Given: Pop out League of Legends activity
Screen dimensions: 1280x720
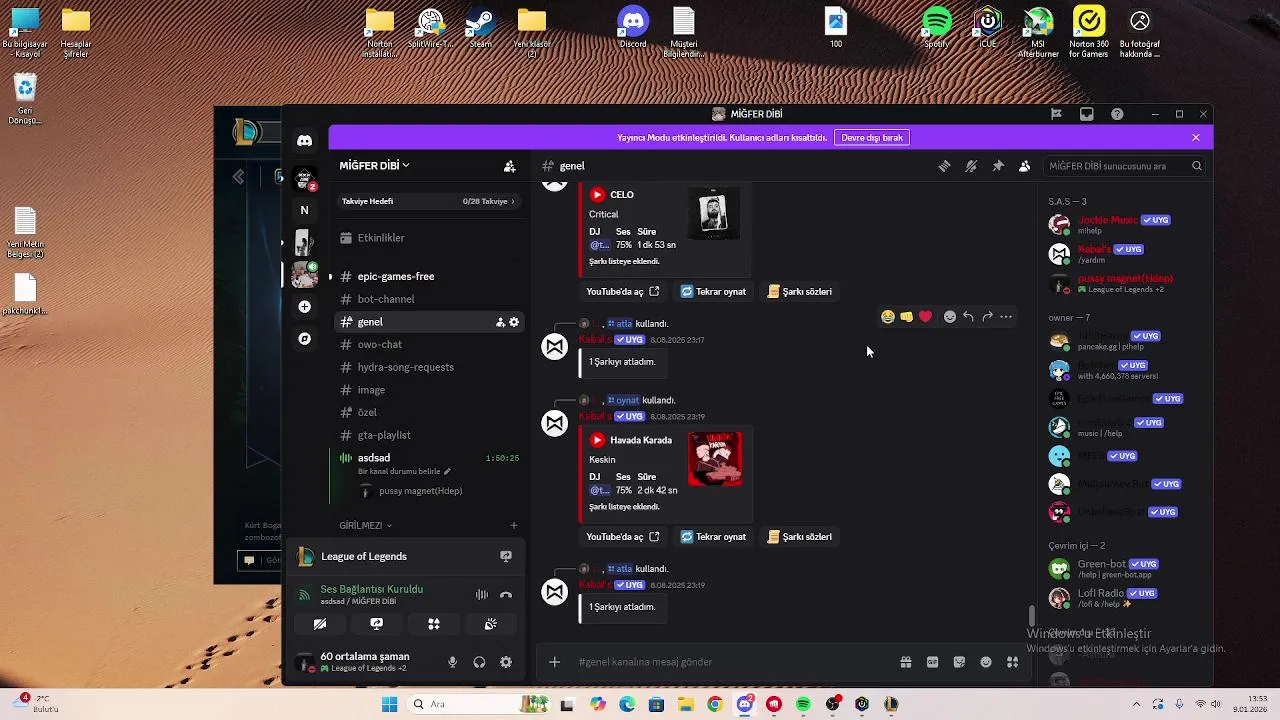Looking at the screenshot, I should pyautogui.click(x=506, y=556).
